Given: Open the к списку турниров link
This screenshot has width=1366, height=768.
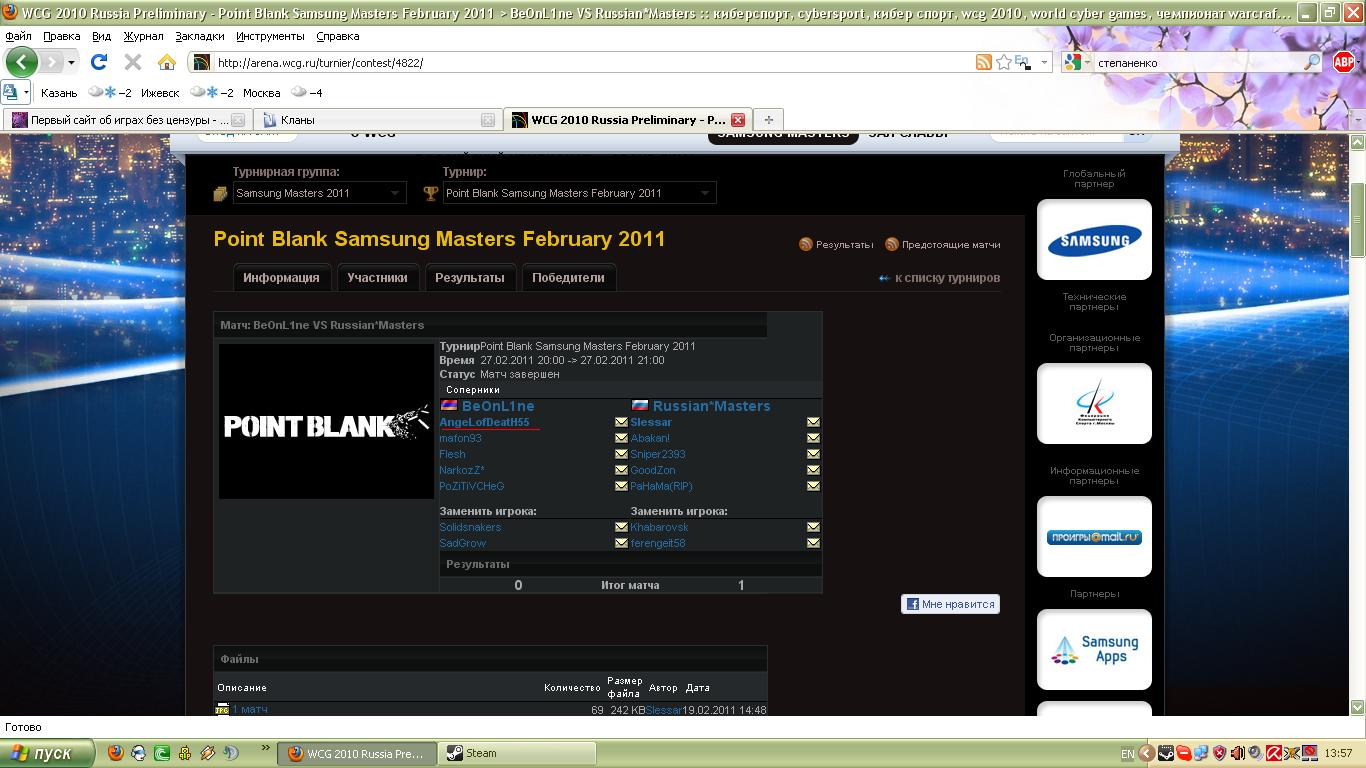Looking at the screenshot, I should [x=946, y=278].
